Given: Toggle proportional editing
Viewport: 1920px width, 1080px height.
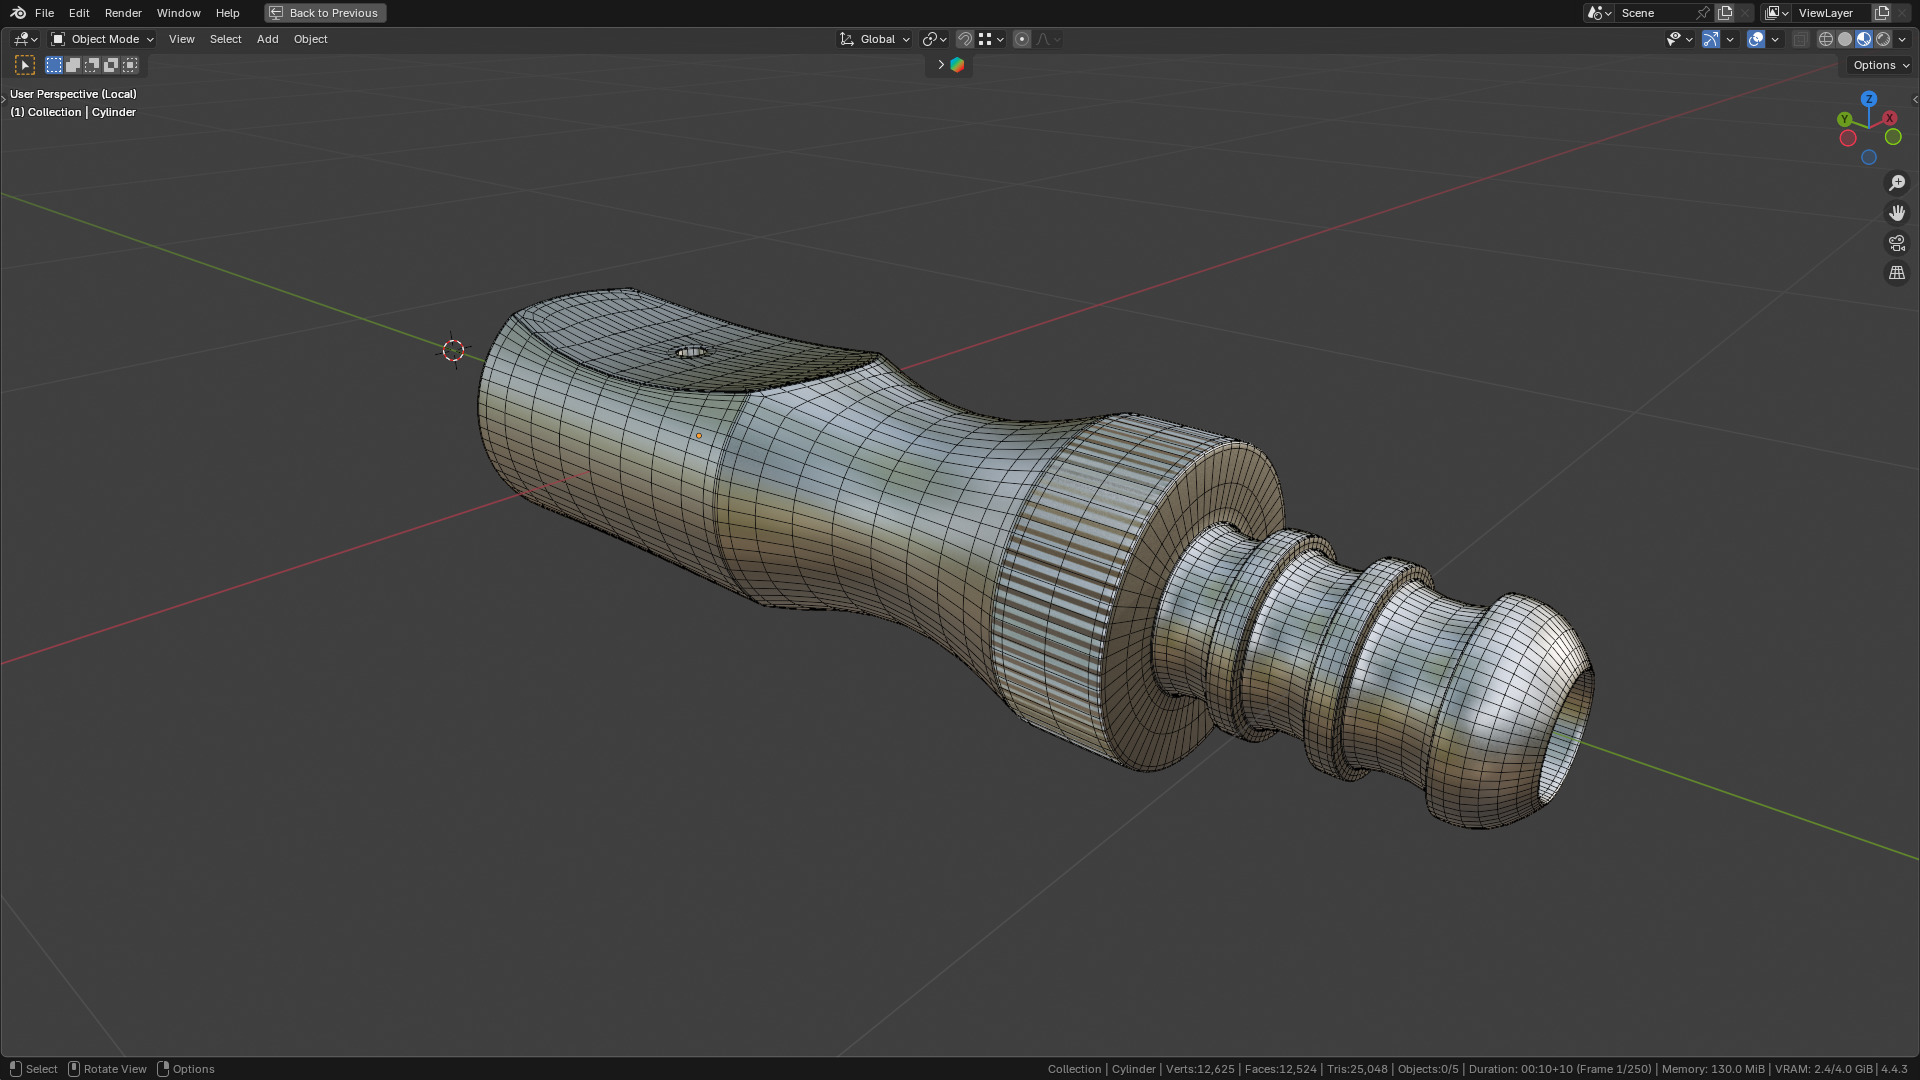Looking at the screenshot, I should (1022, 39).
